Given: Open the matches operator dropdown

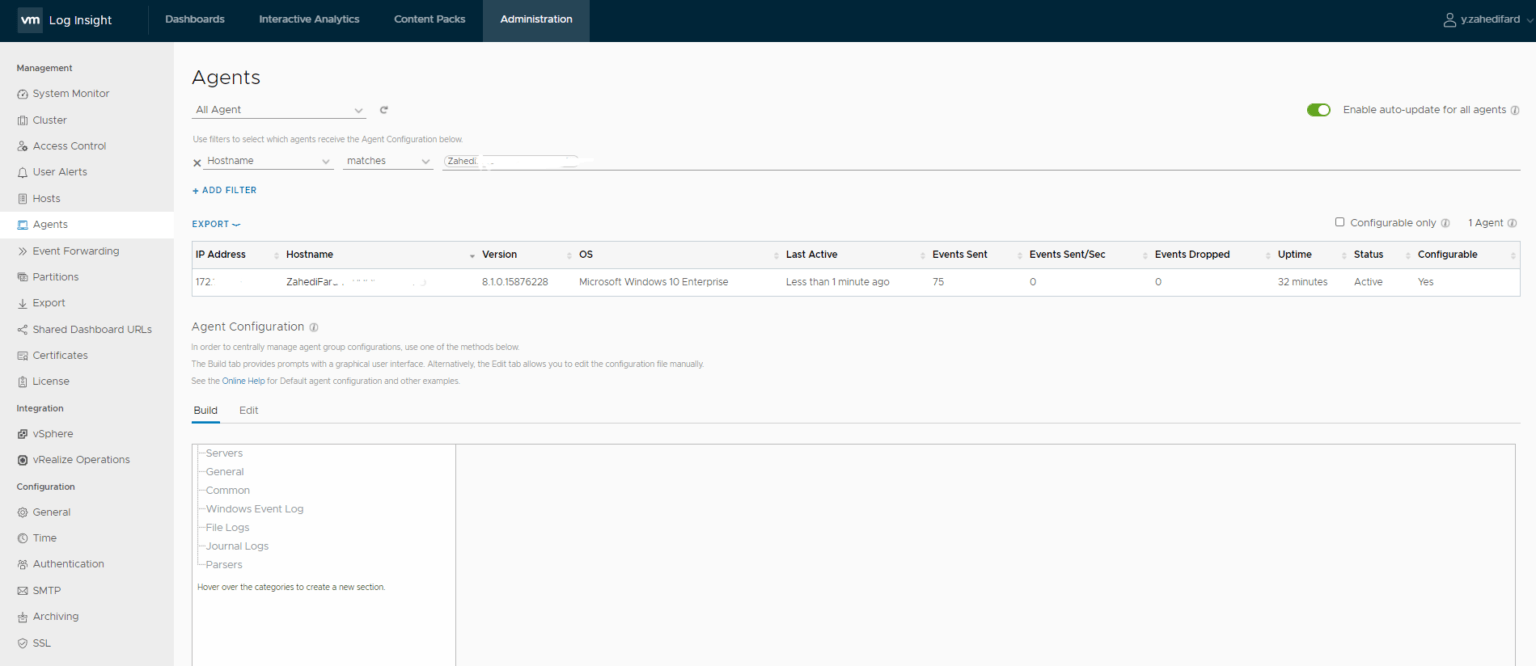Looking at the screenshot, I should 388,160.
